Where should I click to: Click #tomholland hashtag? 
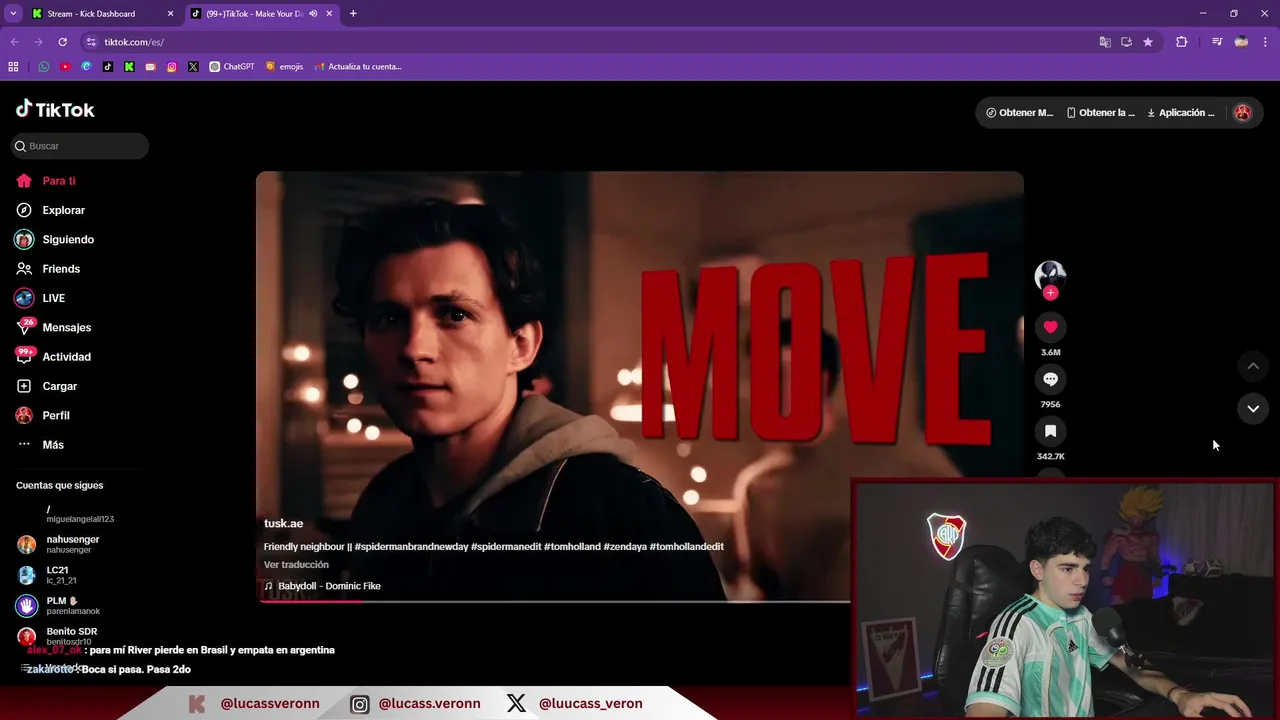pos(572,547)
